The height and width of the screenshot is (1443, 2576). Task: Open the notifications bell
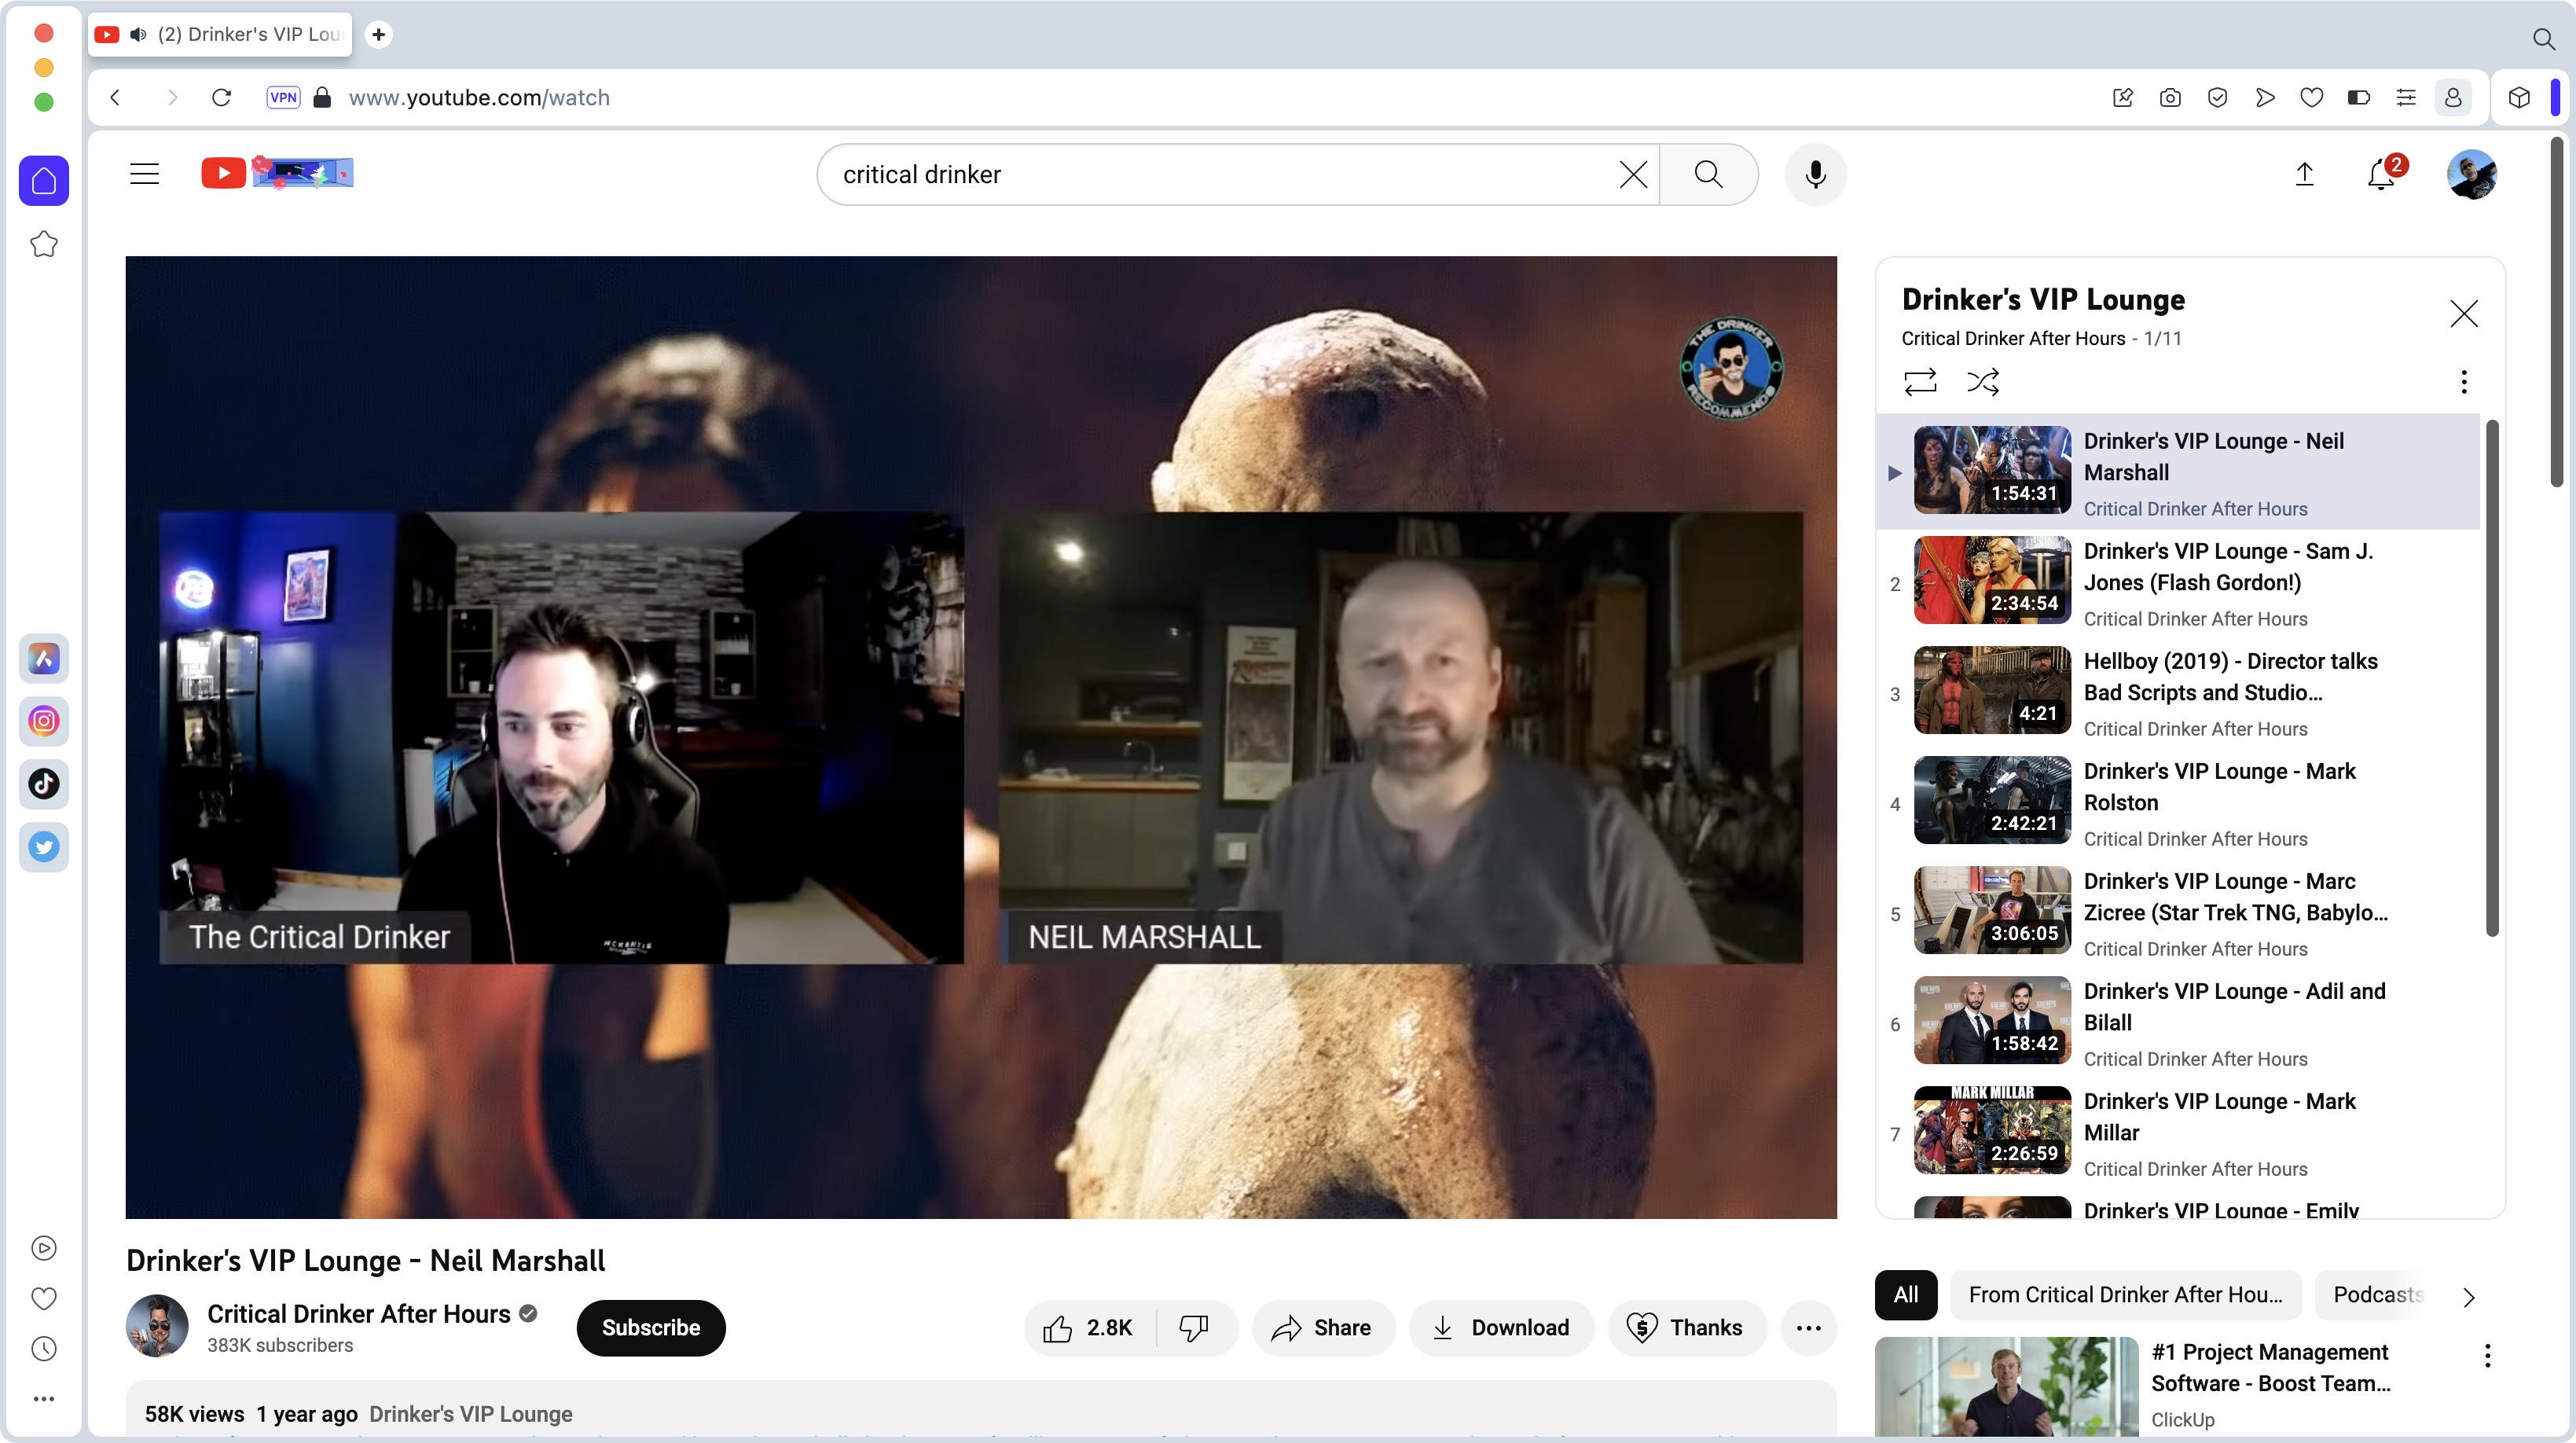click(2381, 175)
